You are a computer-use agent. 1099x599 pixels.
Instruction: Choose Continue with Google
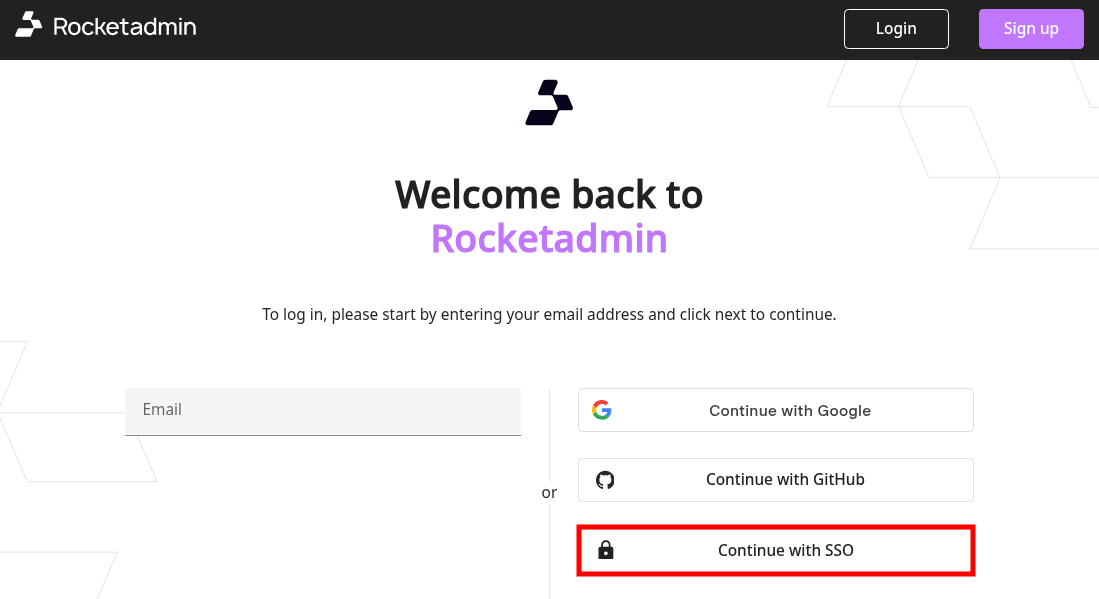pyautogui.click(x=789, y=410)
